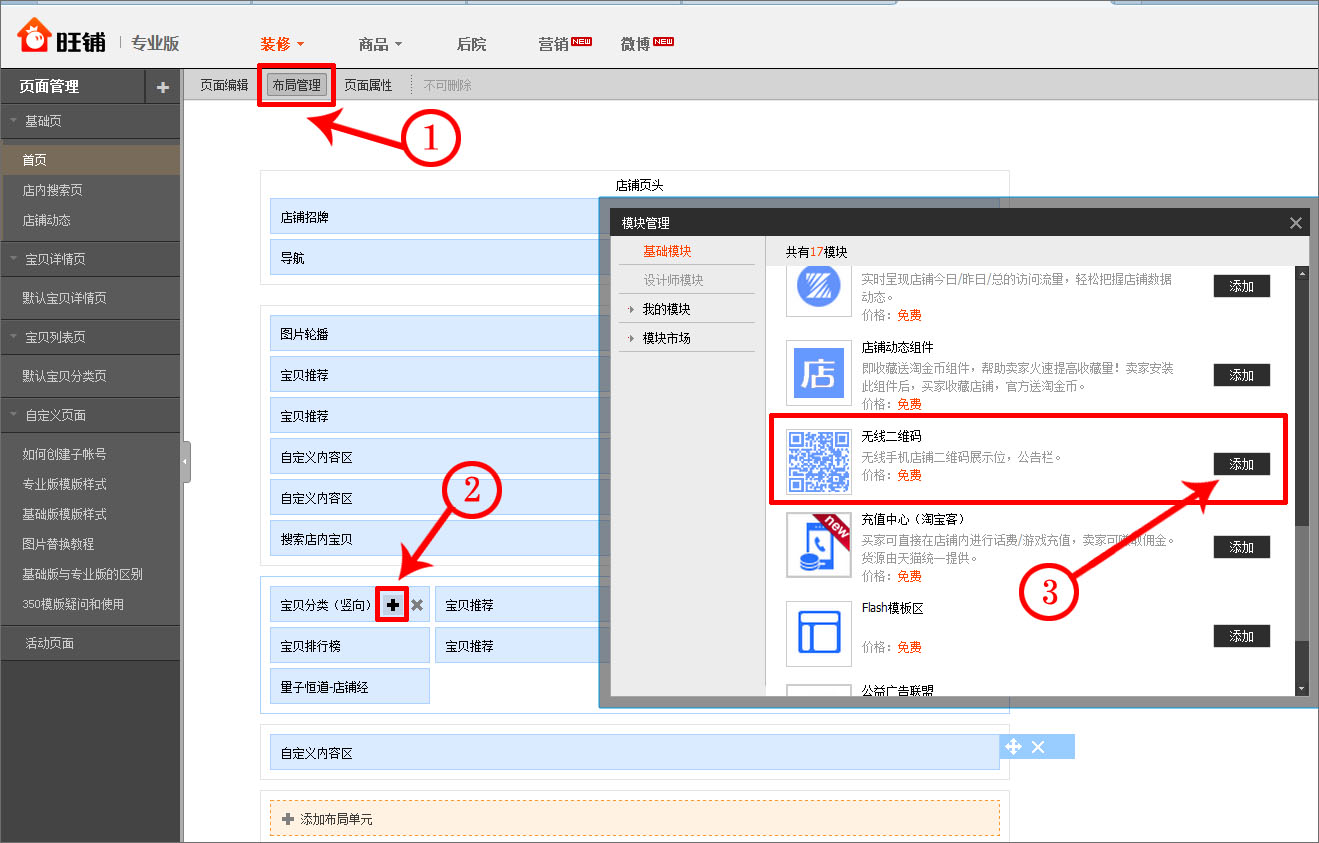This screenshot has height=843, width=1319.
Task: Click the 共有17模块 count text
Action: click(816, 252)
